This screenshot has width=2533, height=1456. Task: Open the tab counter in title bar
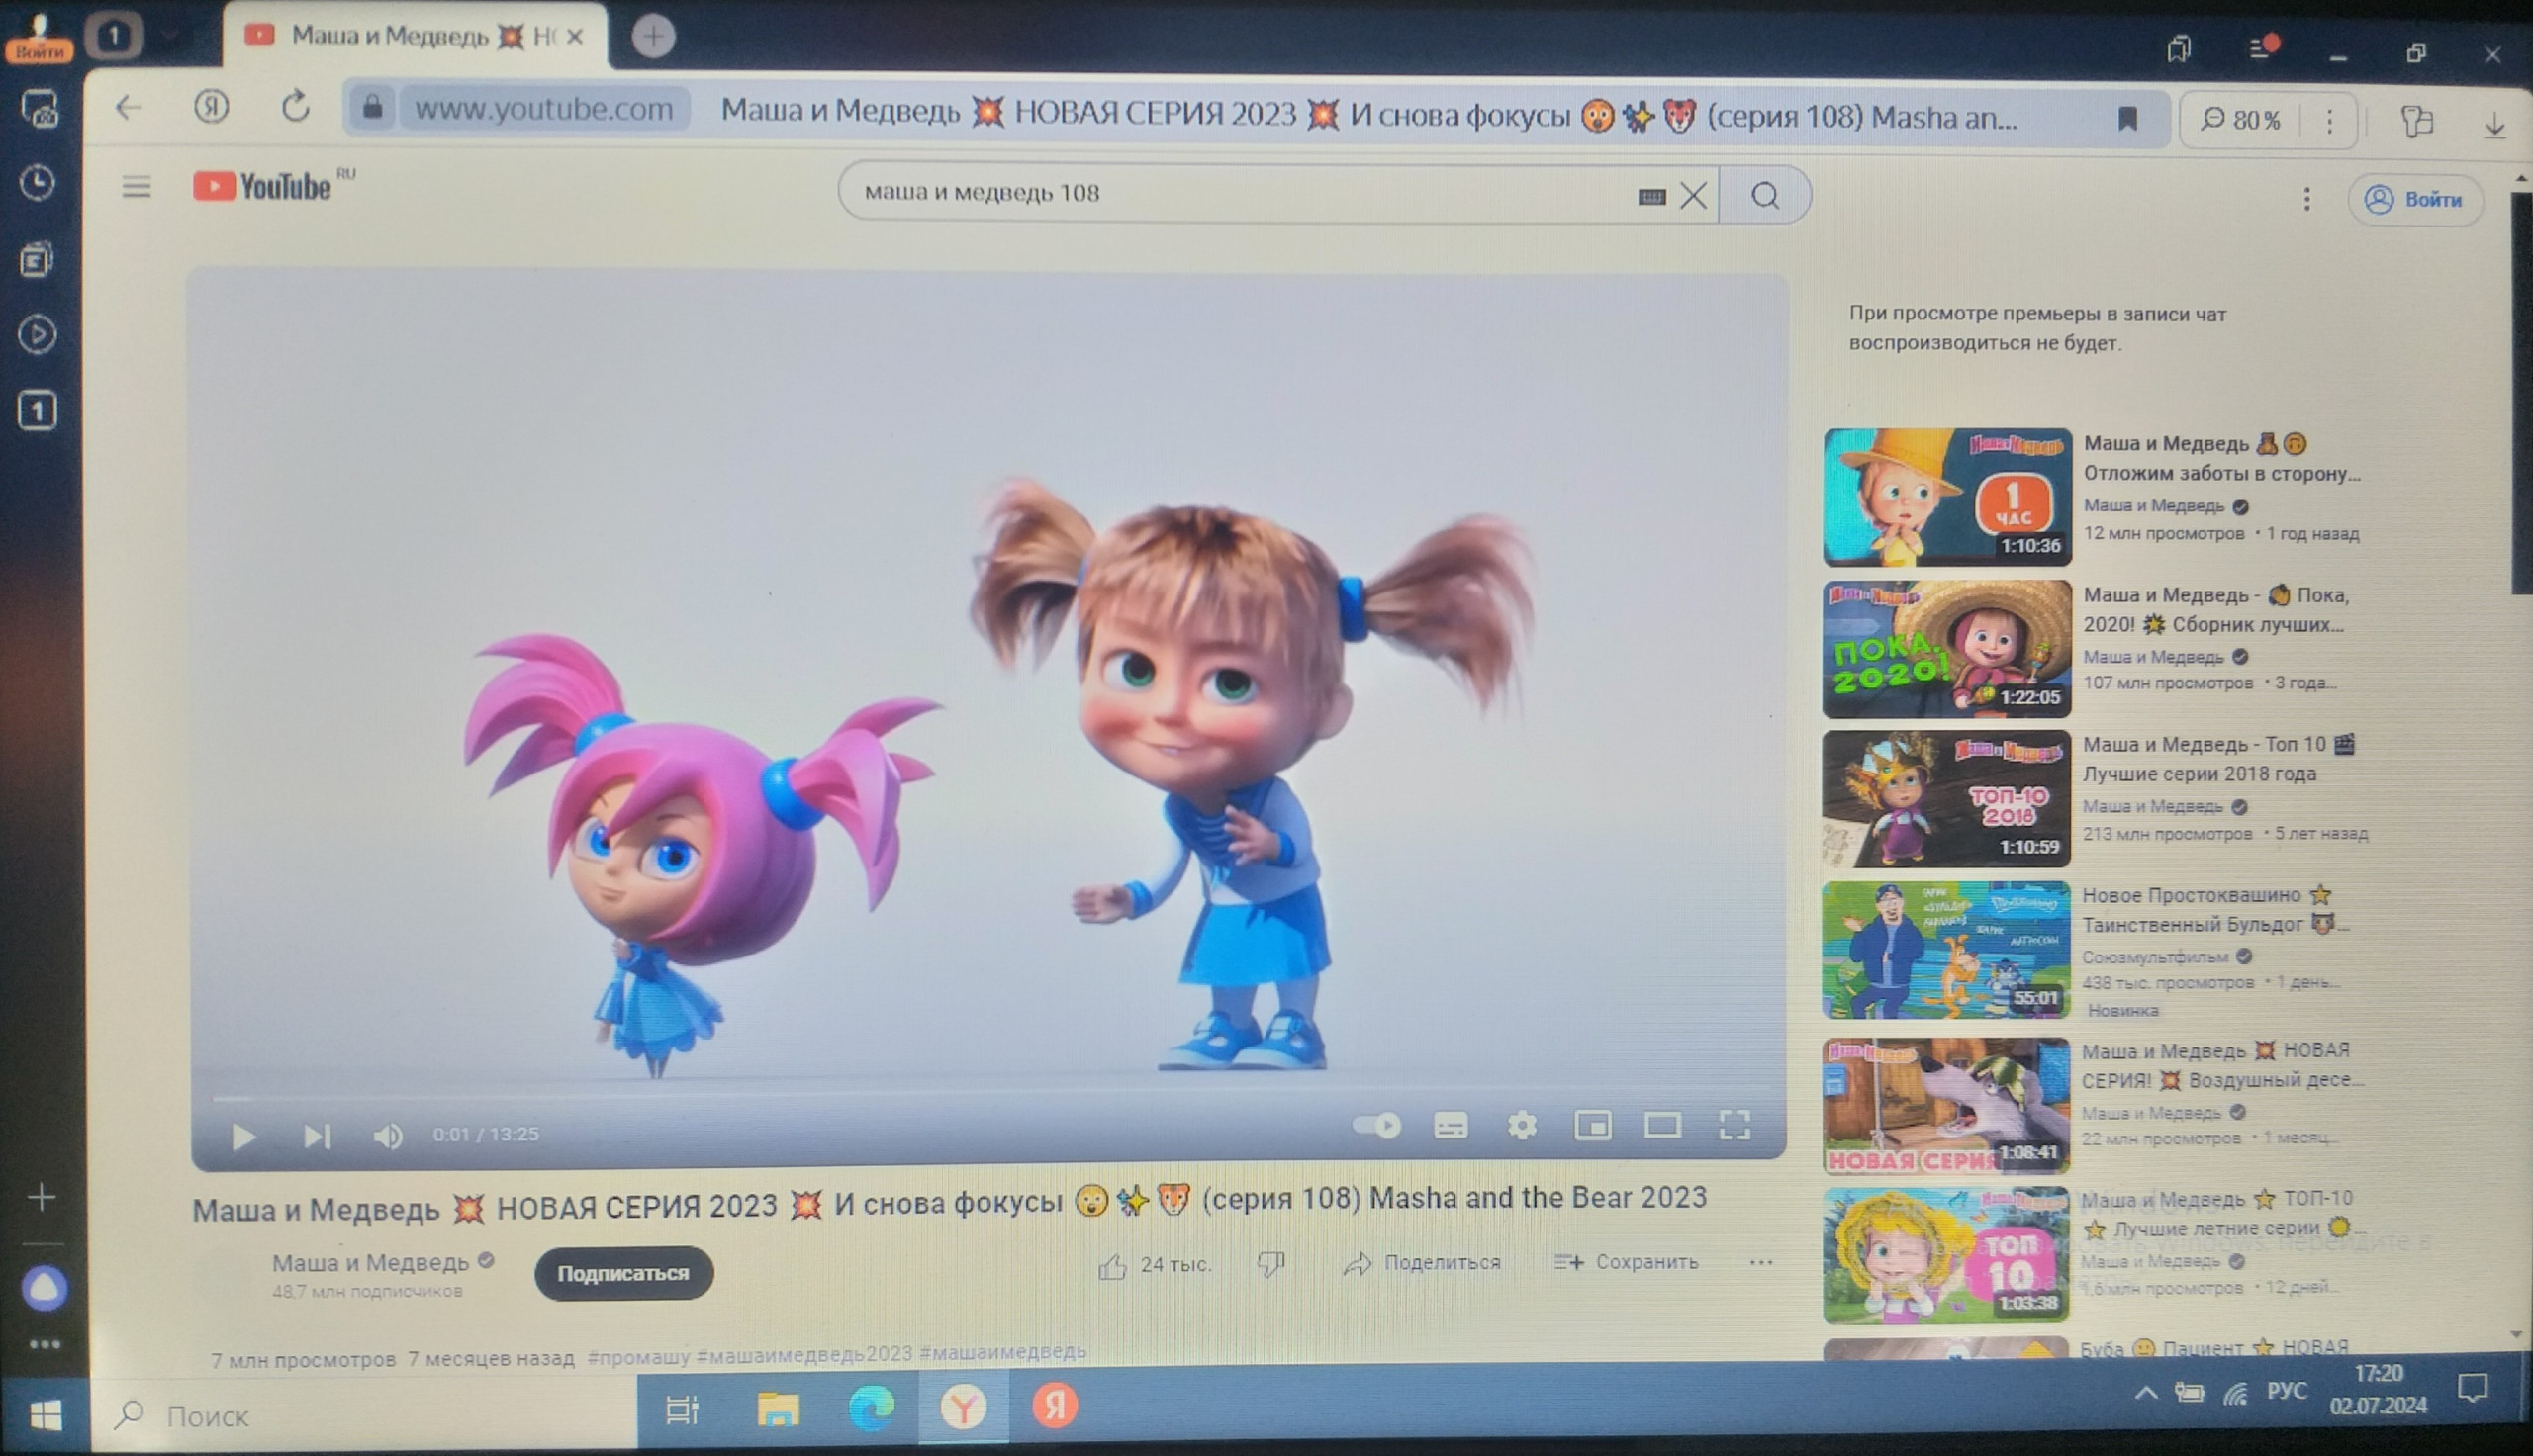click(113, 37)
